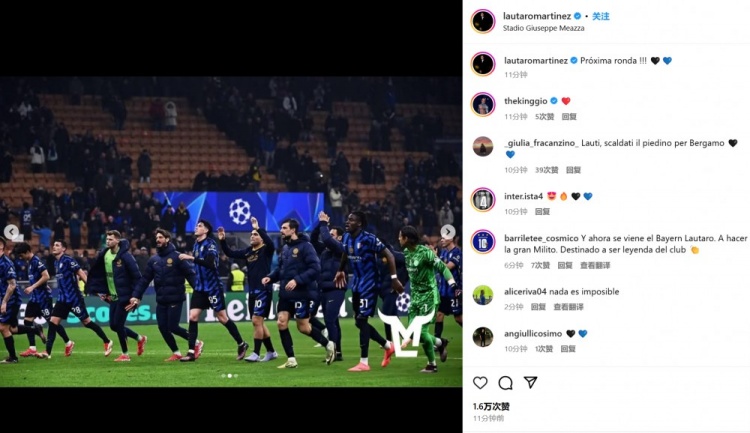This screenshot has height=433, width=750.
Task: Reply to _giulia_fracanzino_'s comment
Action: pos(573,170)
